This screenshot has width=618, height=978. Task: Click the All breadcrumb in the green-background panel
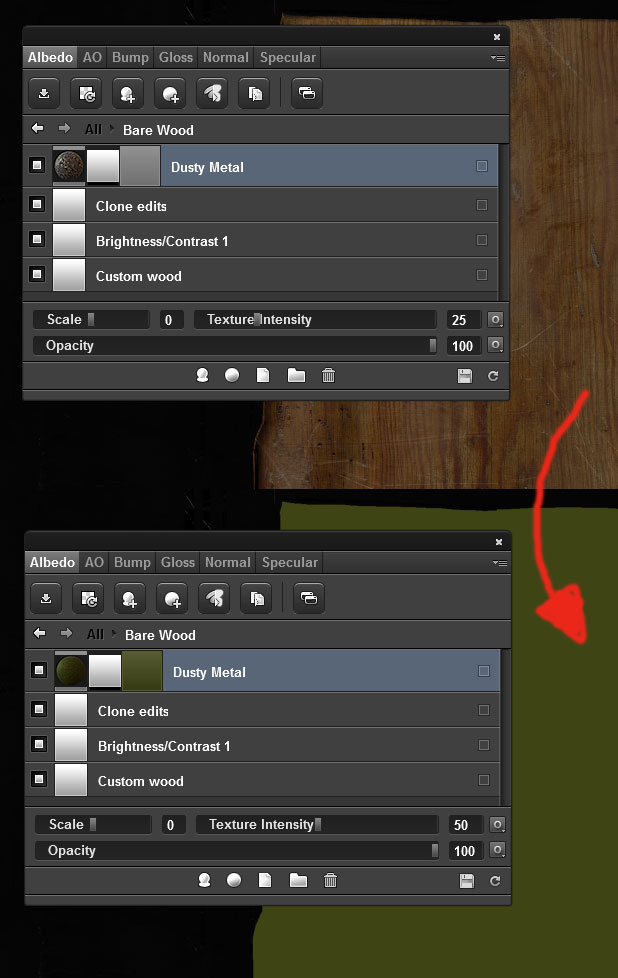pyautogui.click(x=95, y=634)
